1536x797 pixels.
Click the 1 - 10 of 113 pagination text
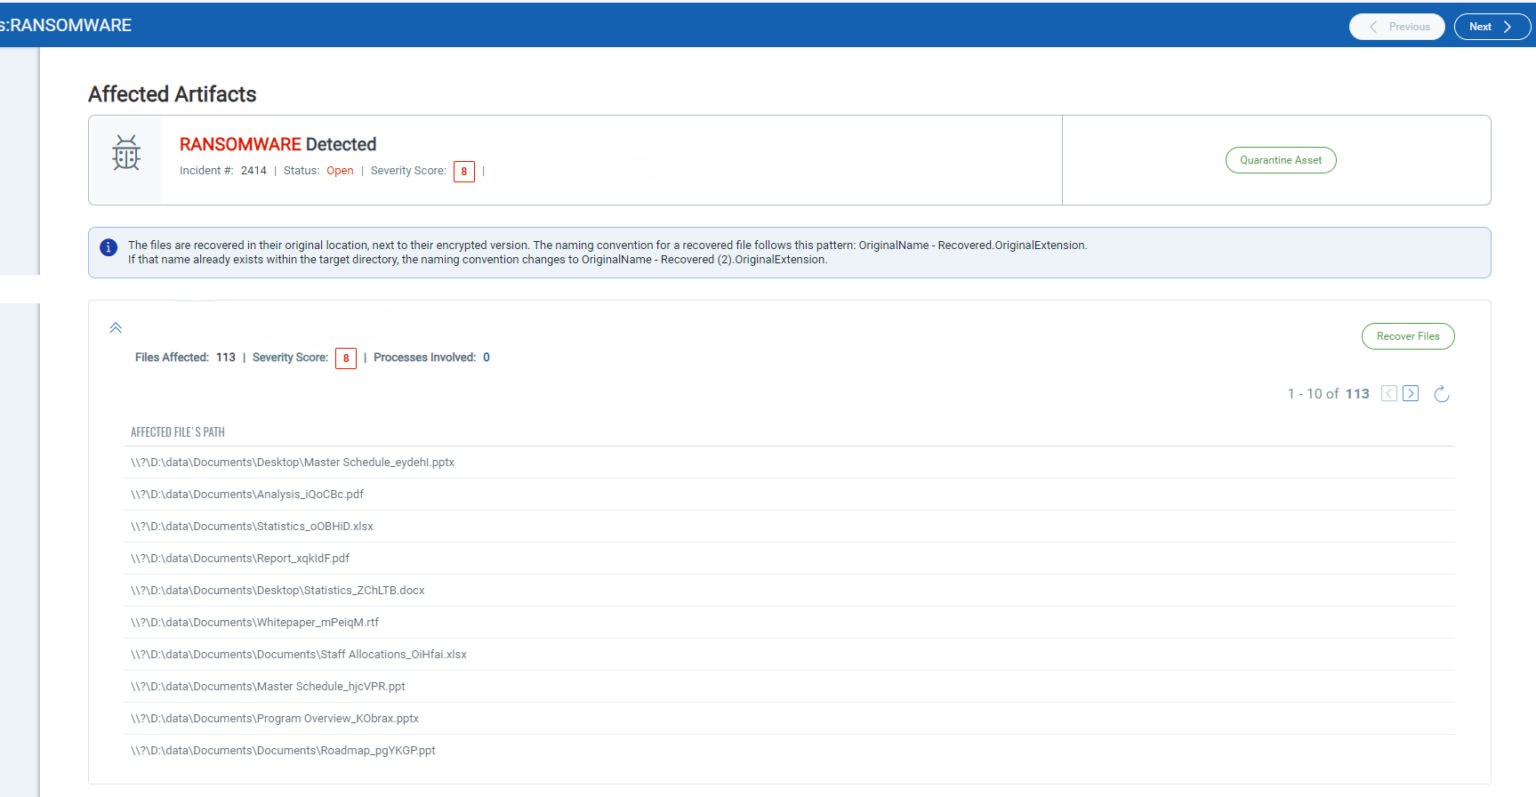point(1328,393)
